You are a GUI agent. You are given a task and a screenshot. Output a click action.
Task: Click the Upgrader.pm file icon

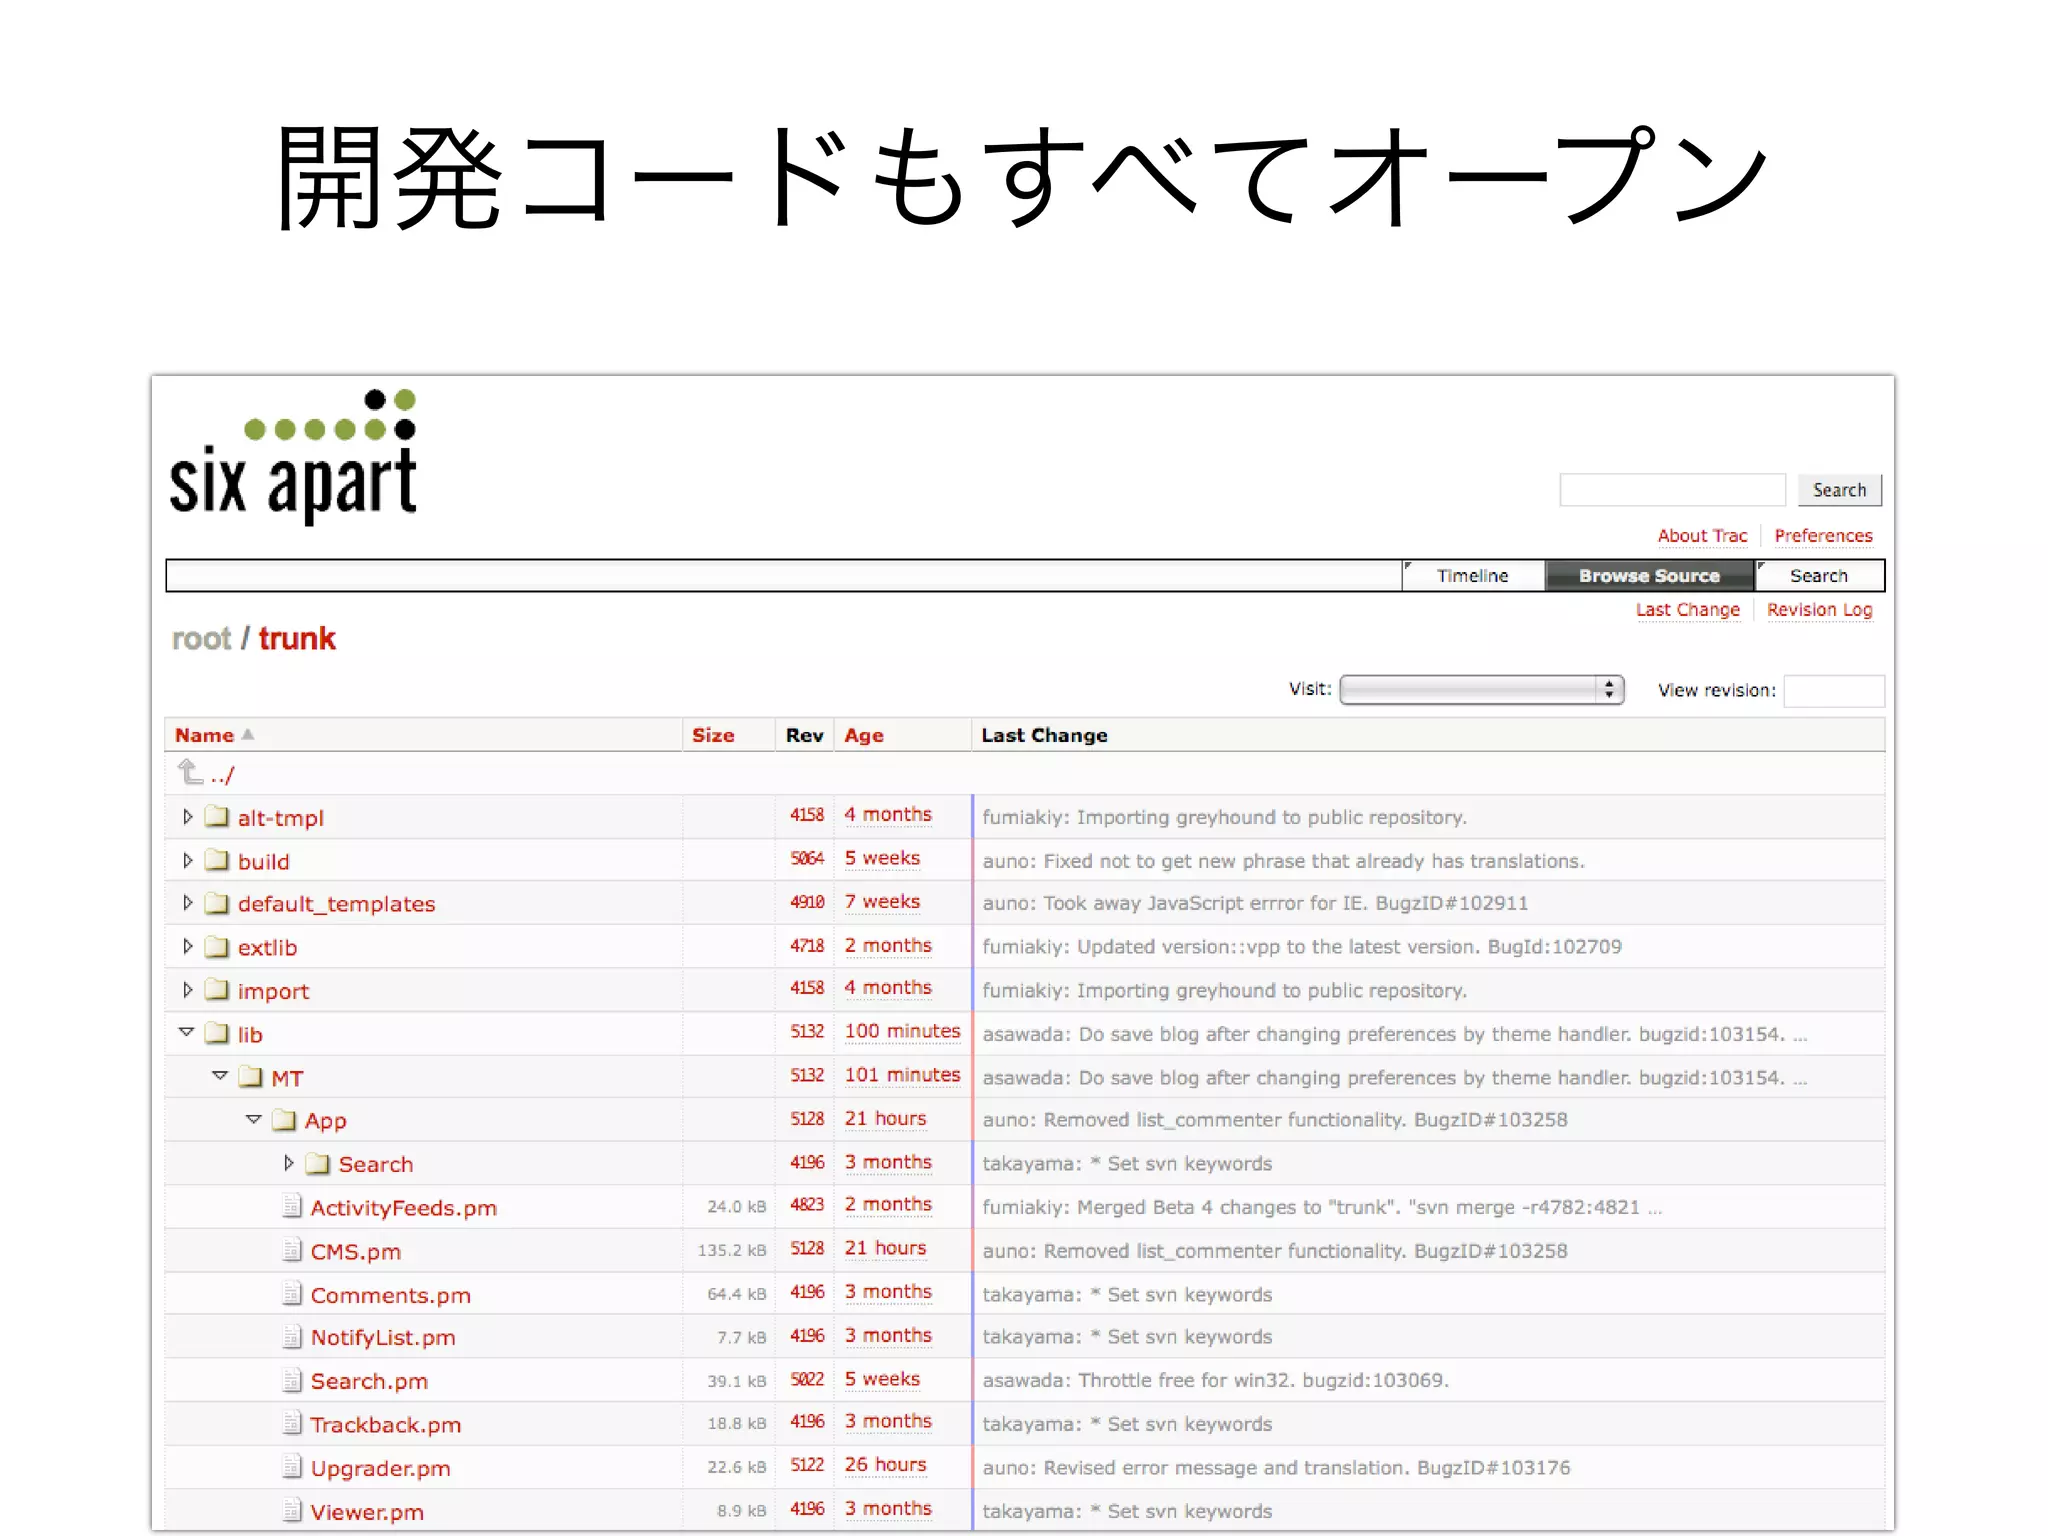[x=291, y=1467]
